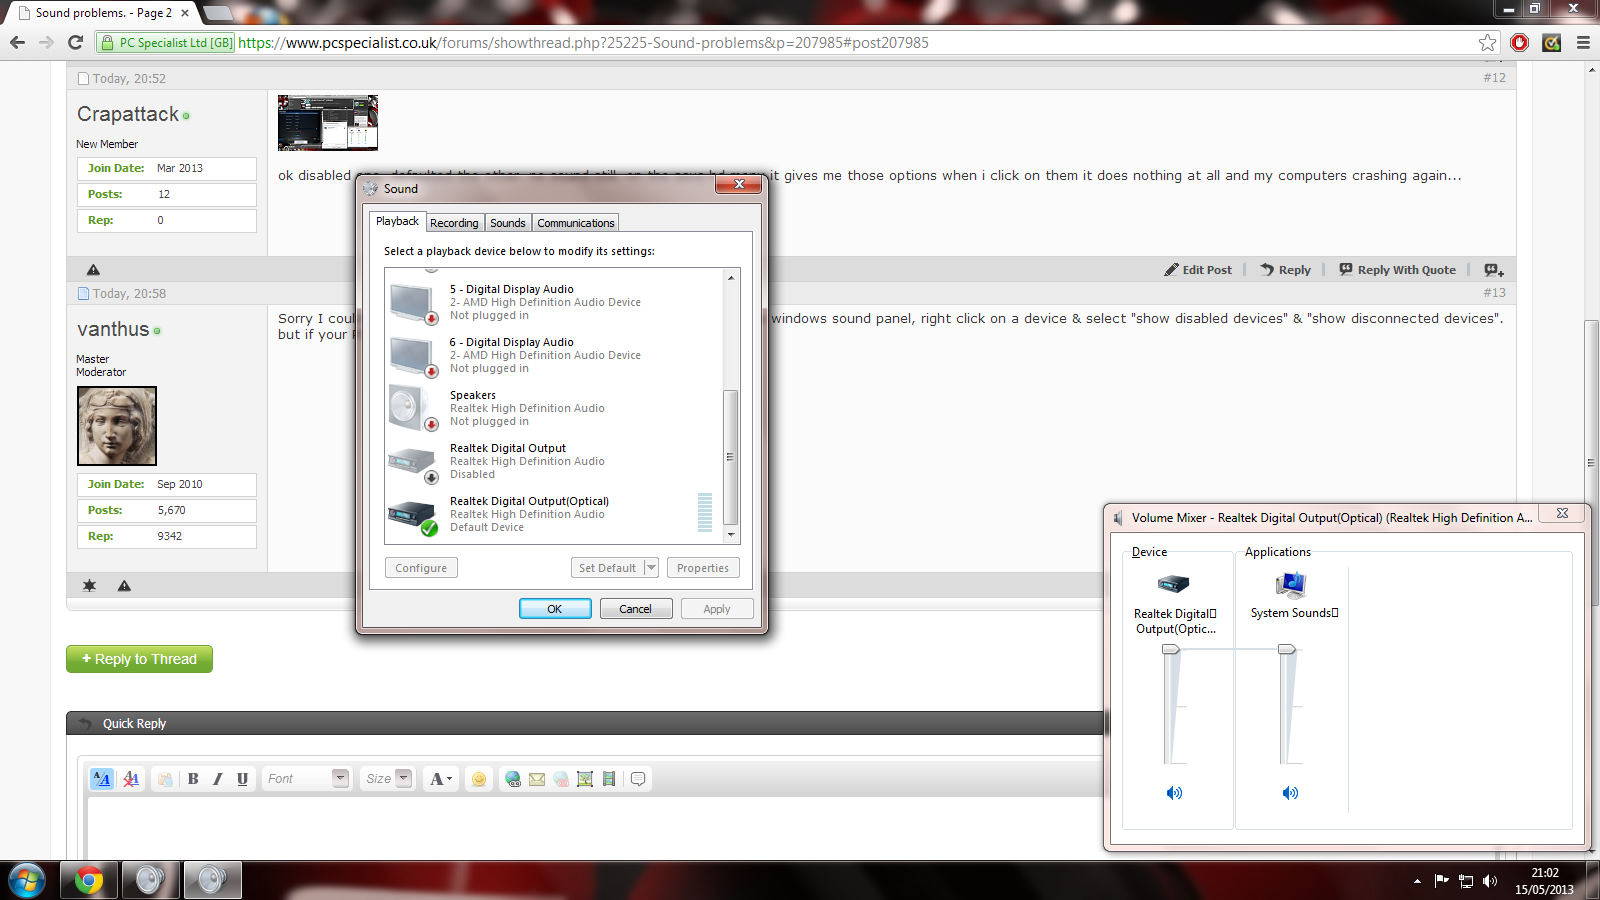Switch to the Sounds tab
This screenshot has width=1600, height=900.
pyautogui.click(x=508, y=223)
